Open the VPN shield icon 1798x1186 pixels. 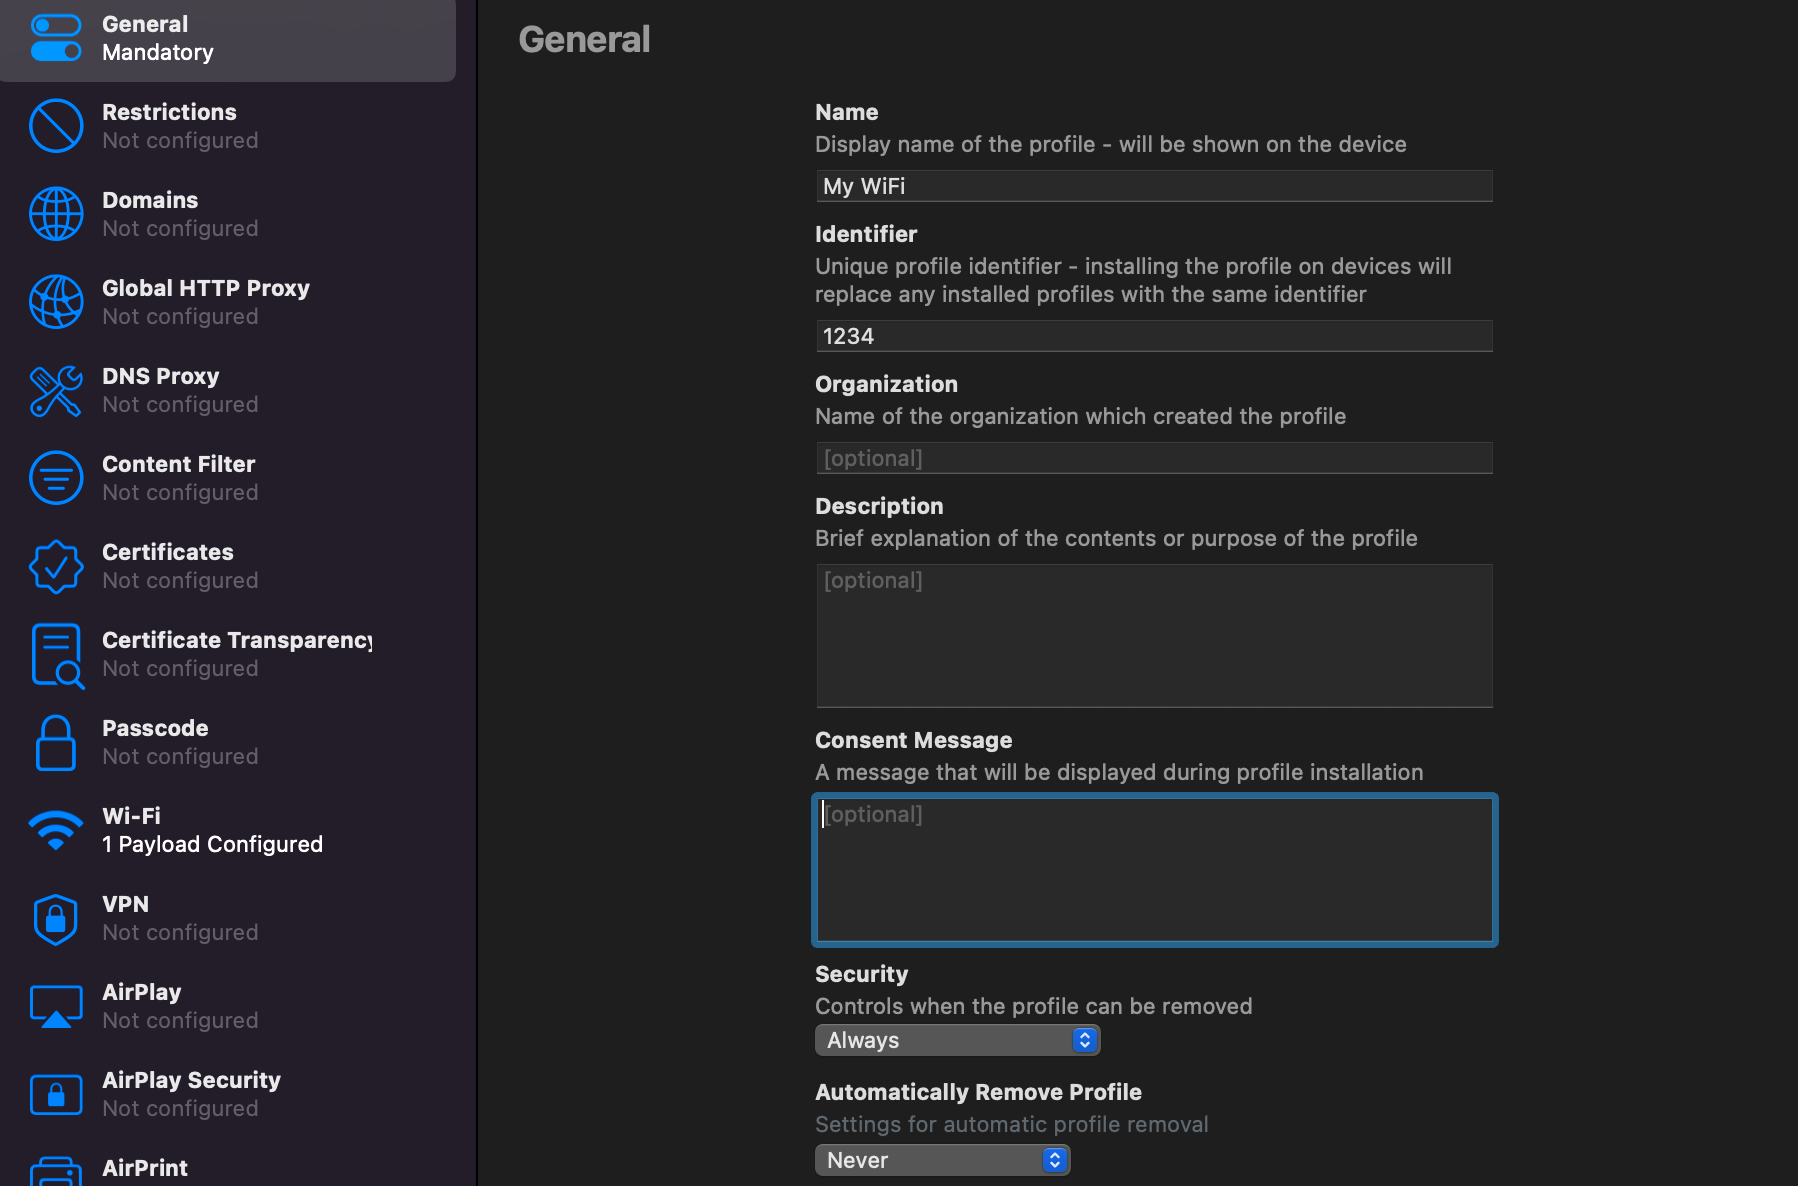(x=56, y=918)
